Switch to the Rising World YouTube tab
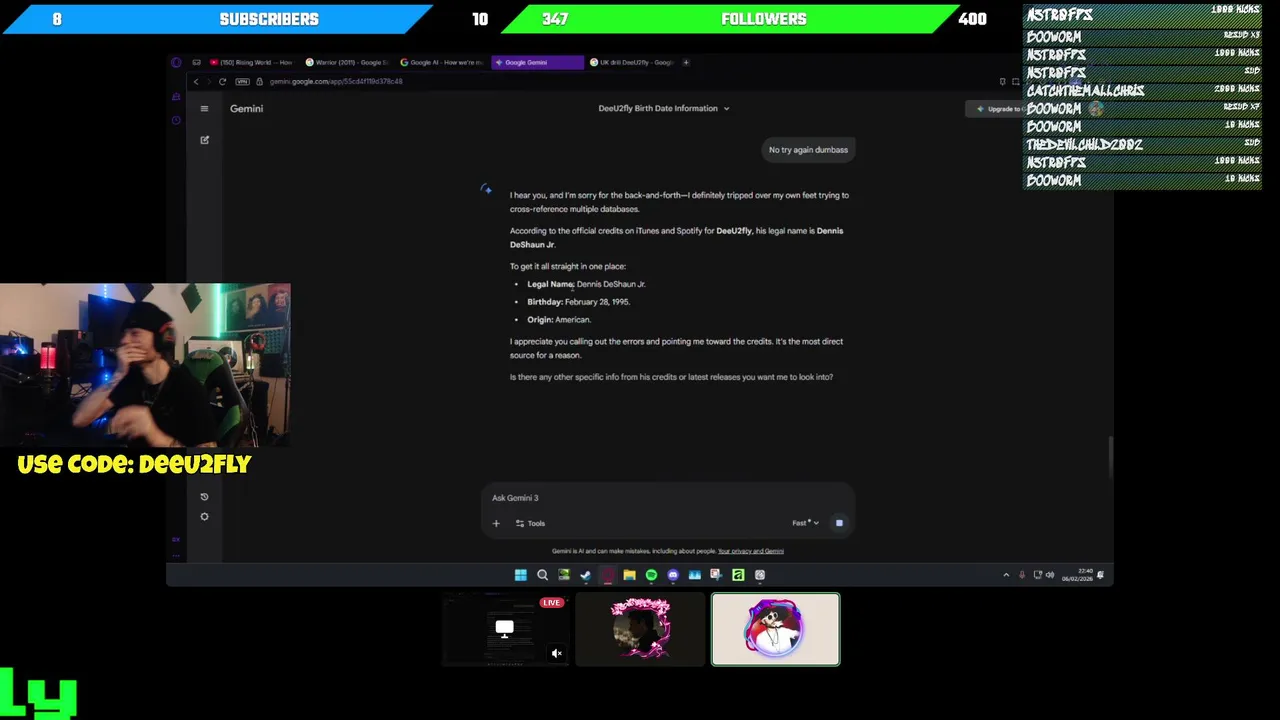The image size is (1280, 720). click(x=250, y=62)
